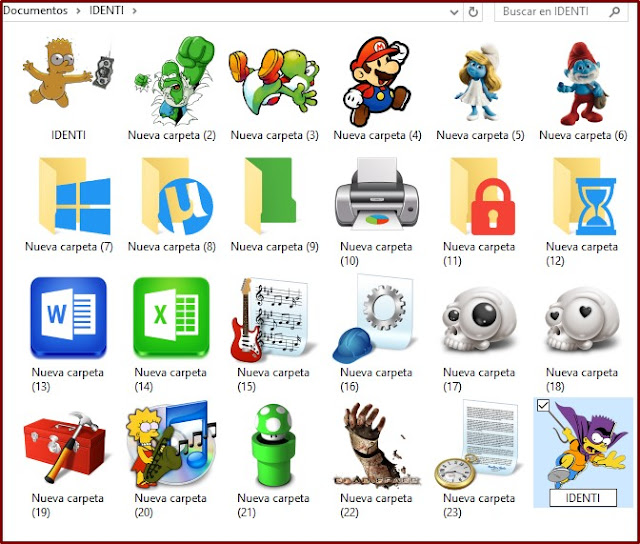This screenshot has width=640, height=544.
Task: Select the Word icon folder
Action: (68, 318)
